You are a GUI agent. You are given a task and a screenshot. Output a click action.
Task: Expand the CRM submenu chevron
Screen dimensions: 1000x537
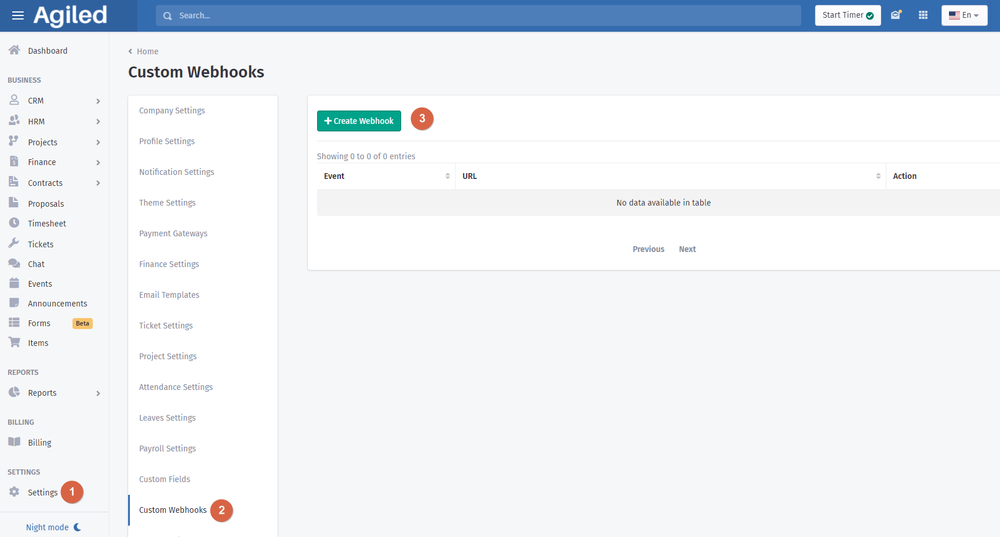[x=98, y=101]
